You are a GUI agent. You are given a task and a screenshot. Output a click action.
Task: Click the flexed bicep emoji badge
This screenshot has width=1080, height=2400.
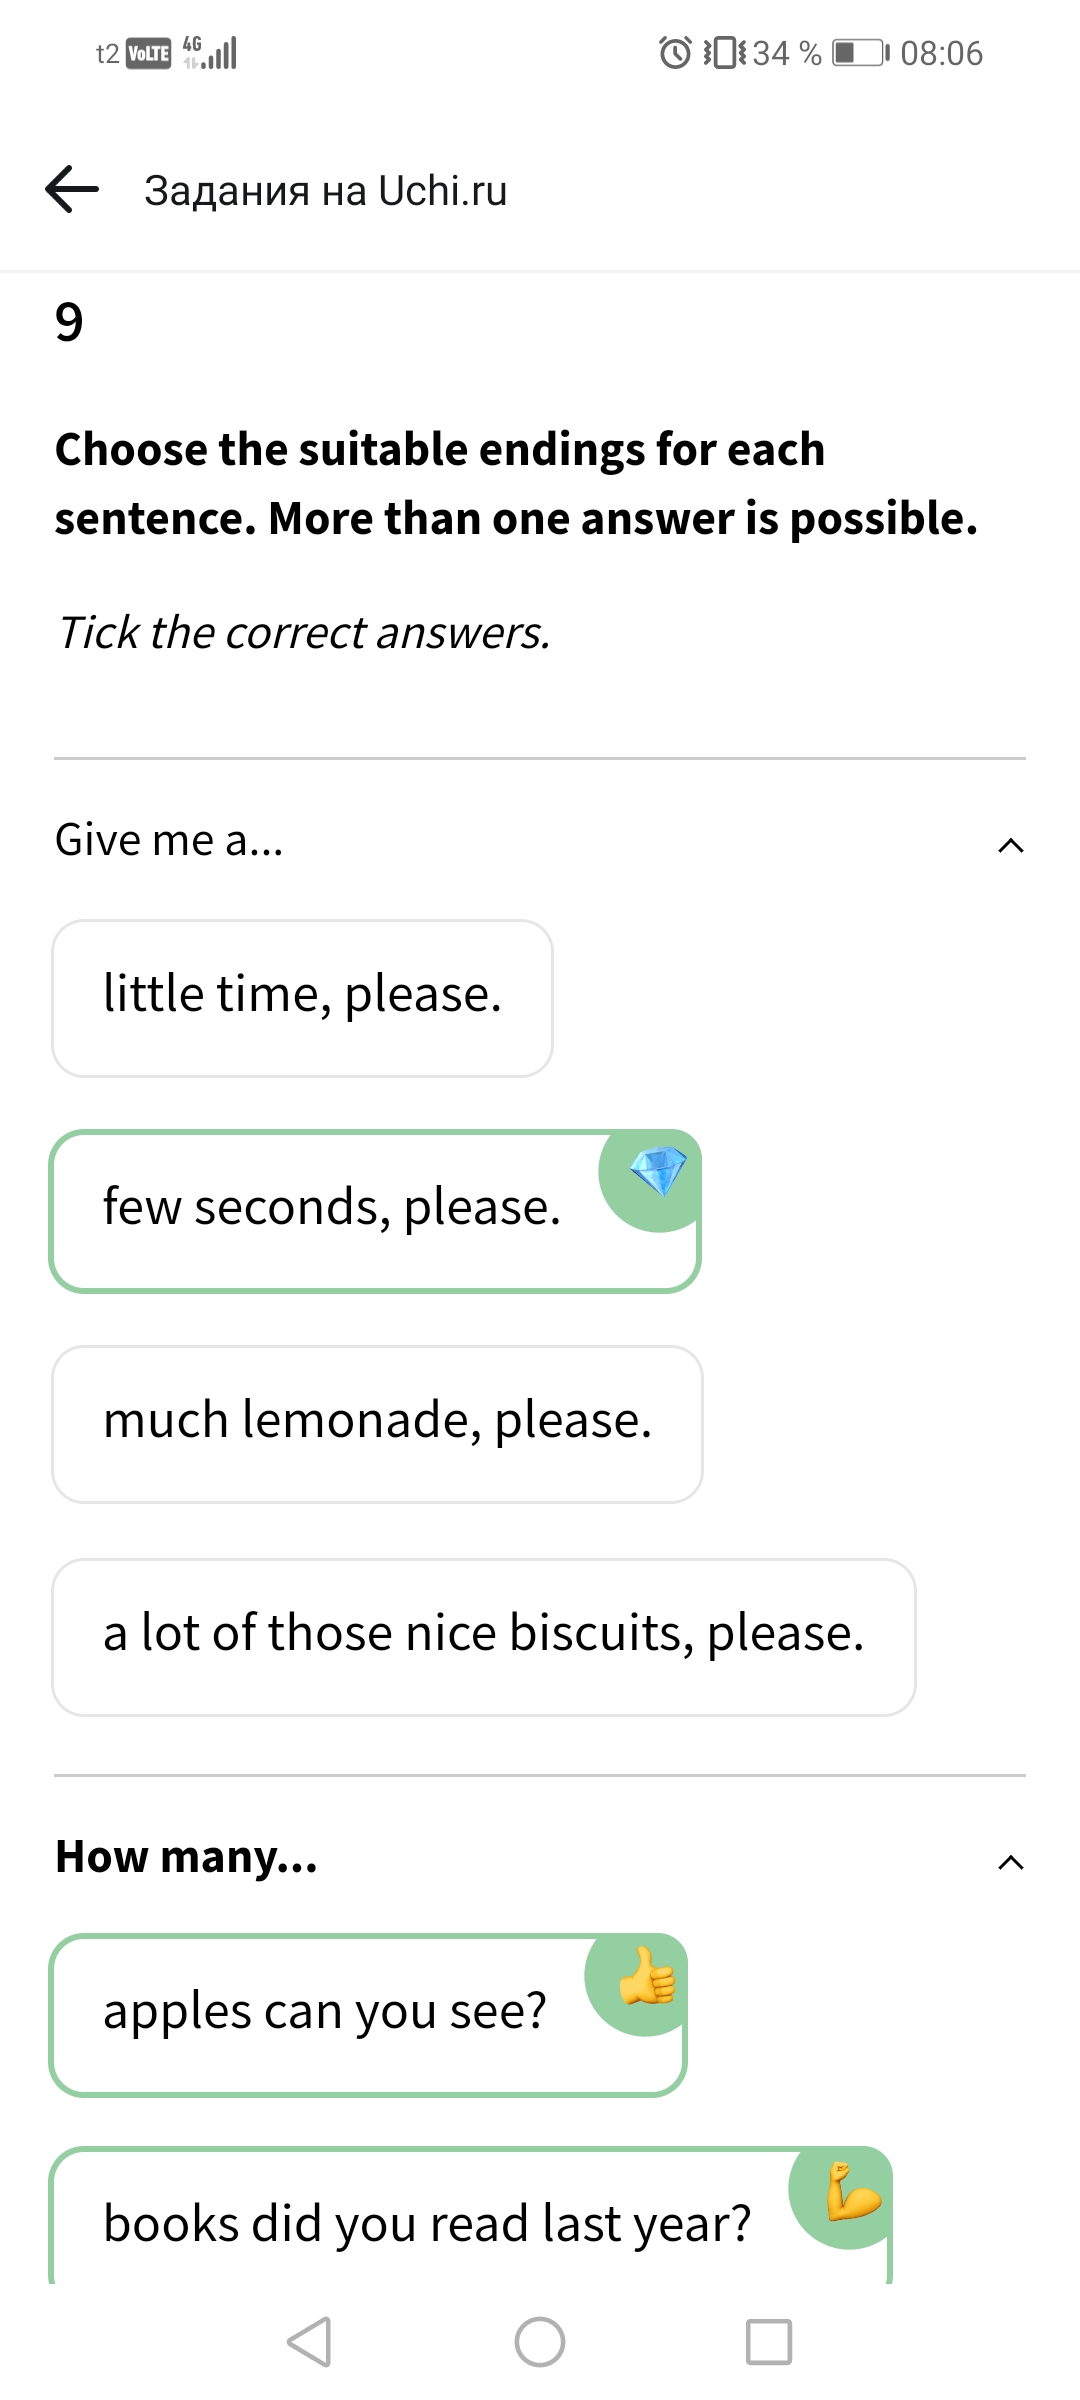850,2192
